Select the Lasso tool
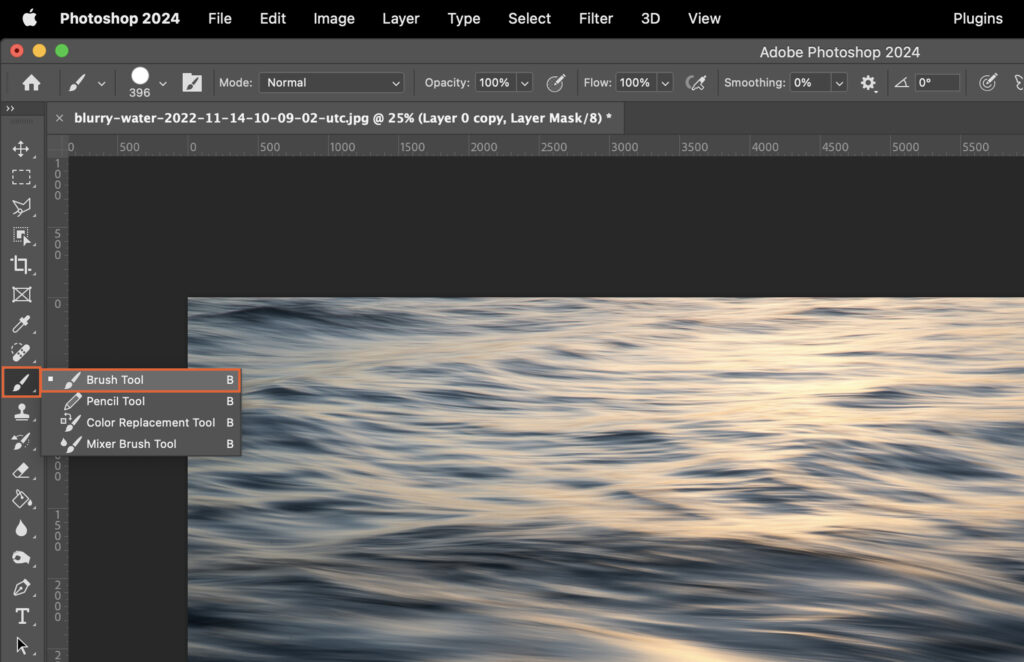The height and width of the screenshot is (662, 1024). [23, 207]
